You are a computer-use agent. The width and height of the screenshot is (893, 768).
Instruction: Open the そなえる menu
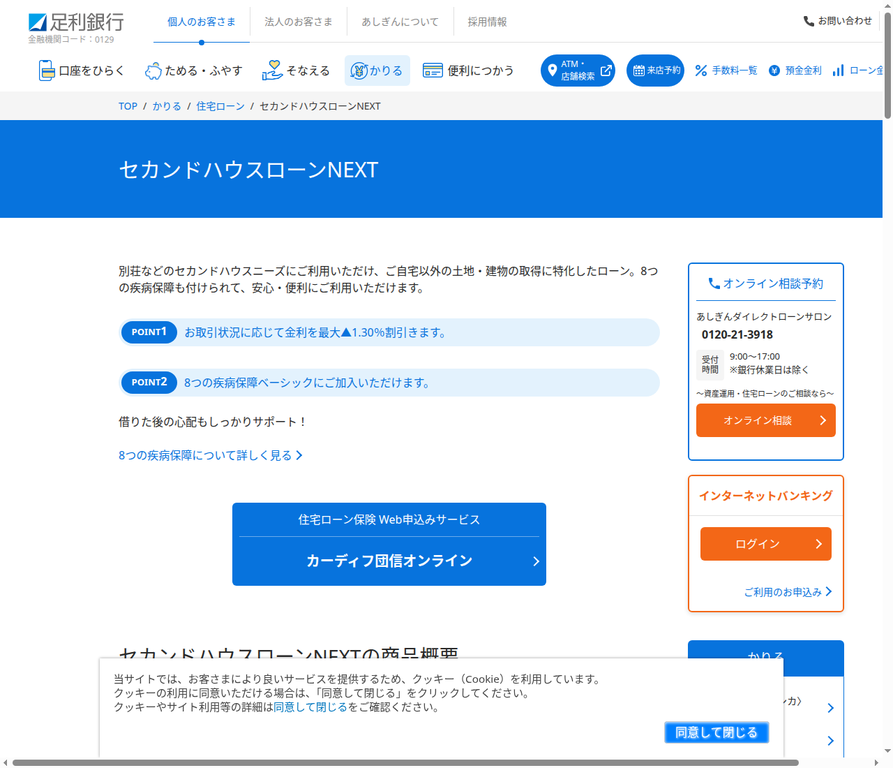[x=296, y=71]
